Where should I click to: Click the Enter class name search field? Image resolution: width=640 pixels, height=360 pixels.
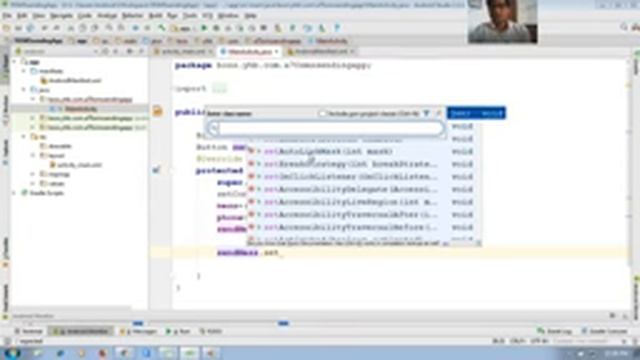point(325,128)
